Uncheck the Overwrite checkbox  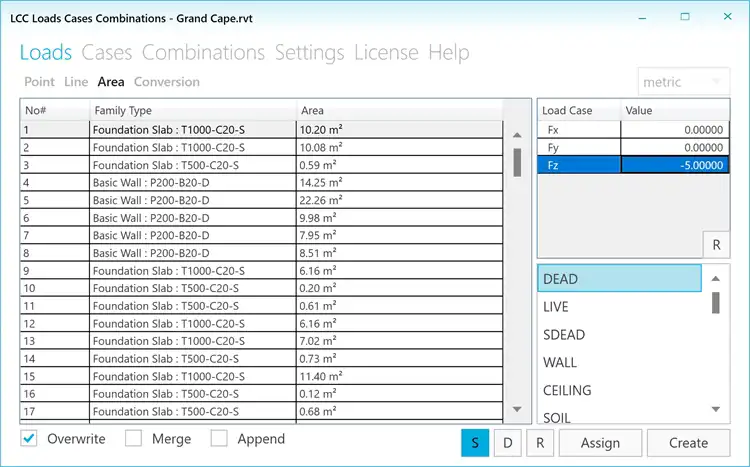click(x=31, y=439)
